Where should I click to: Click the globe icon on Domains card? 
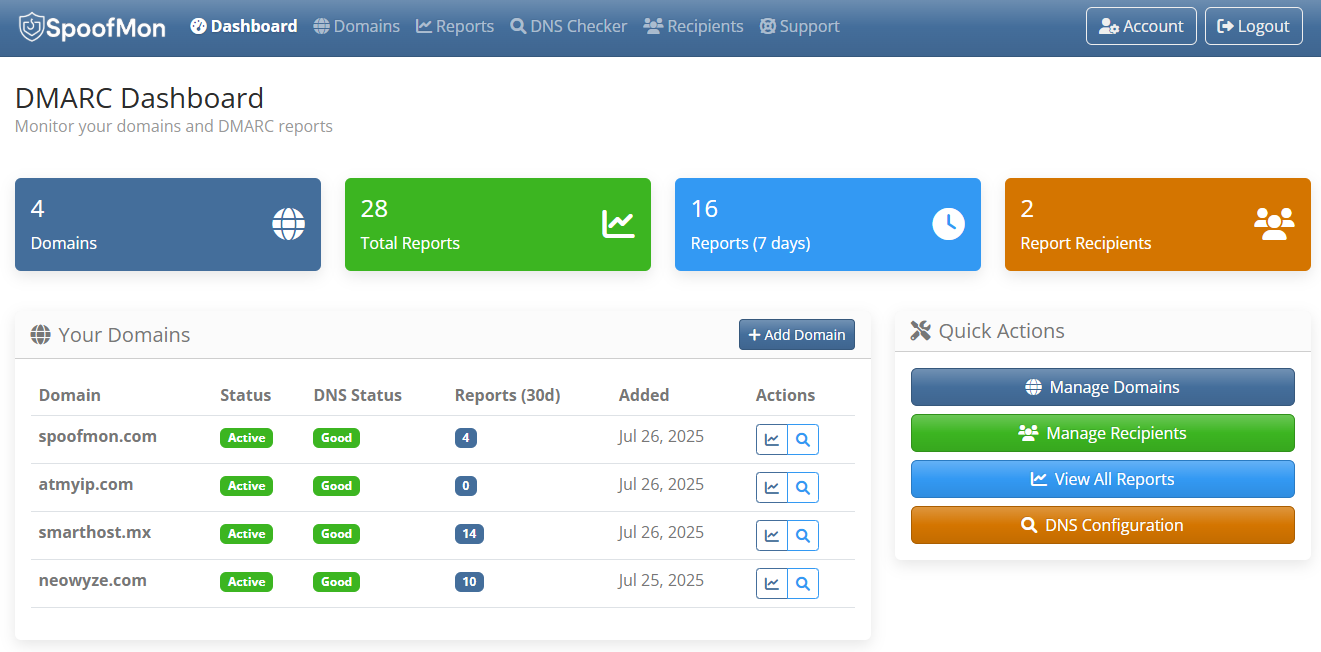tap(288, 224)
